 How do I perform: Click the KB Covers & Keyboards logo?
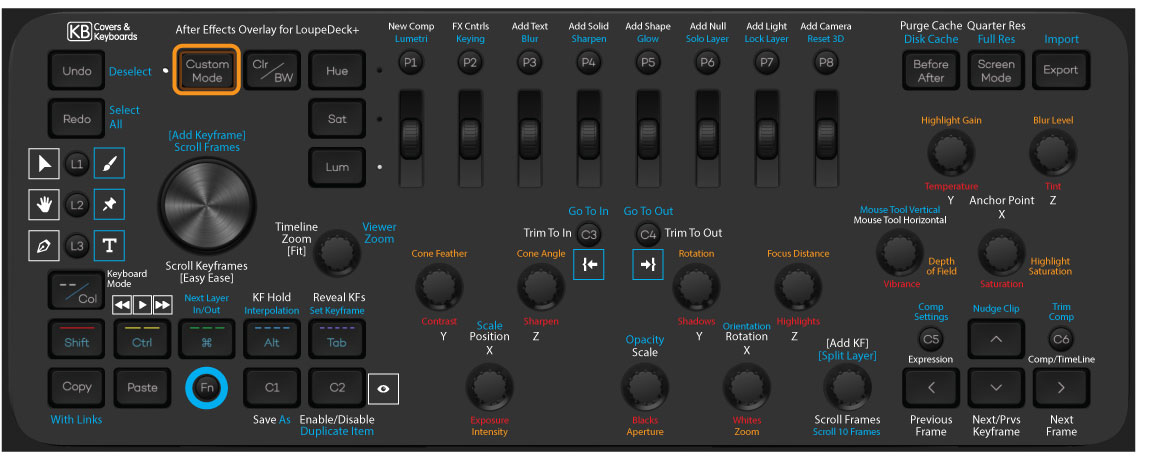(x=102, y=31)
